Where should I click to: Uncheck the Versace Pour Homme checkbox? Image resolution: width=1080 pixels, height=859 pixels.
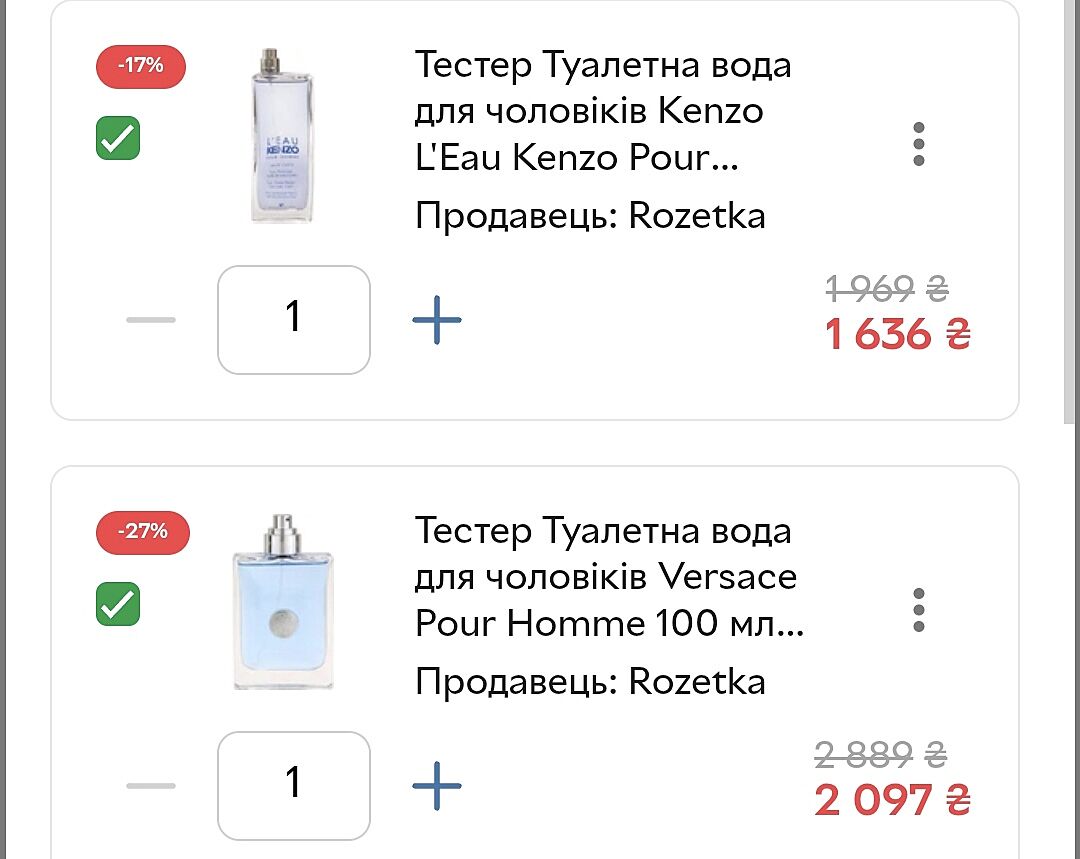(118, 604)
